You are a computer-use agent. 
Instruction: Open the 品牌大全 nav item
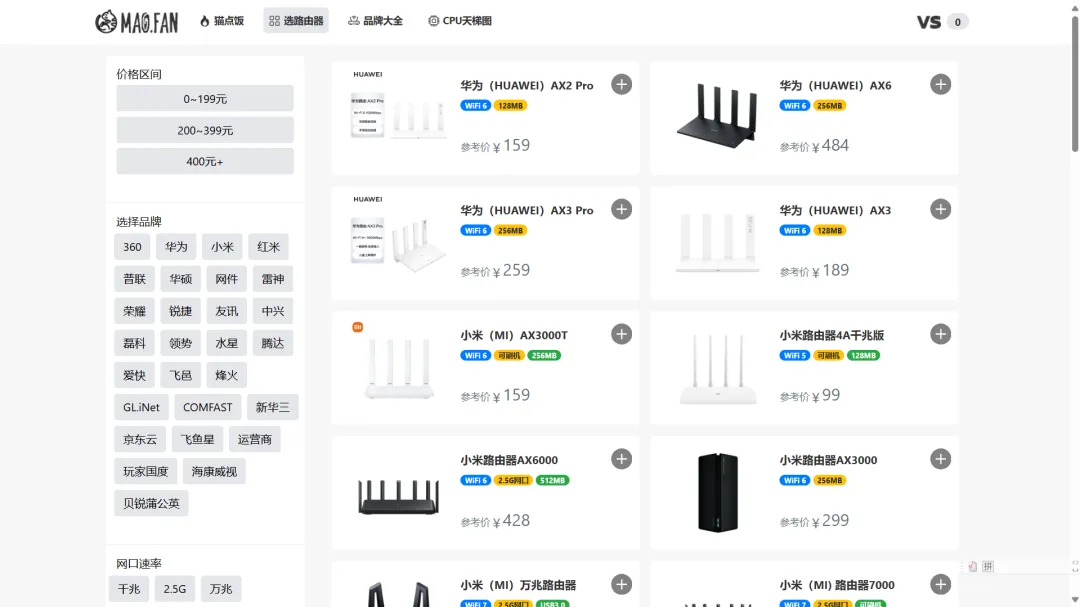click(375, 21)
